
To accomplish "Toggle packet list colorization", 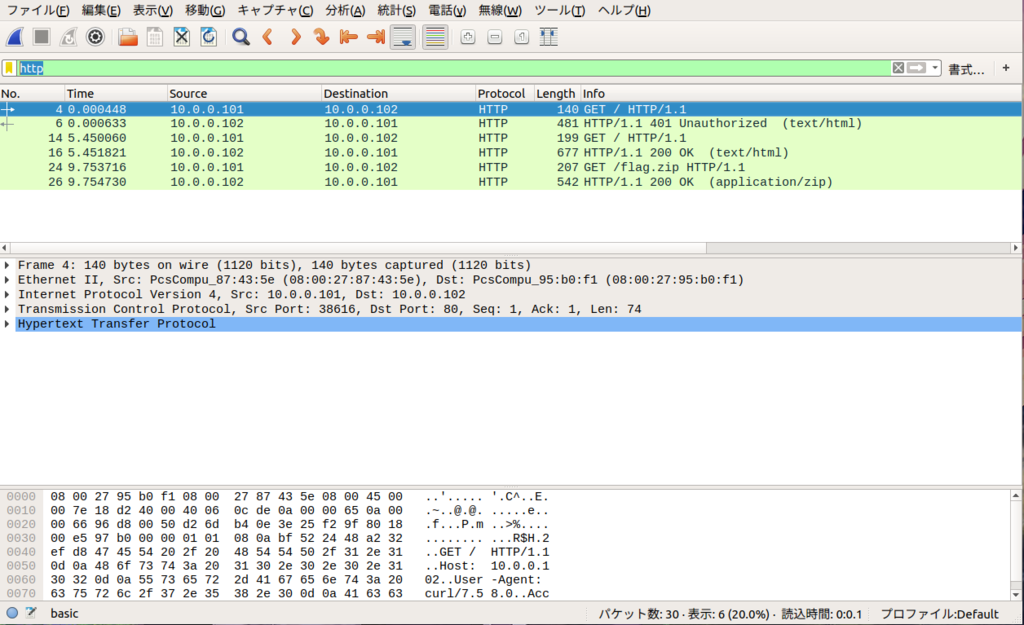I will click(x=435, y=37).
